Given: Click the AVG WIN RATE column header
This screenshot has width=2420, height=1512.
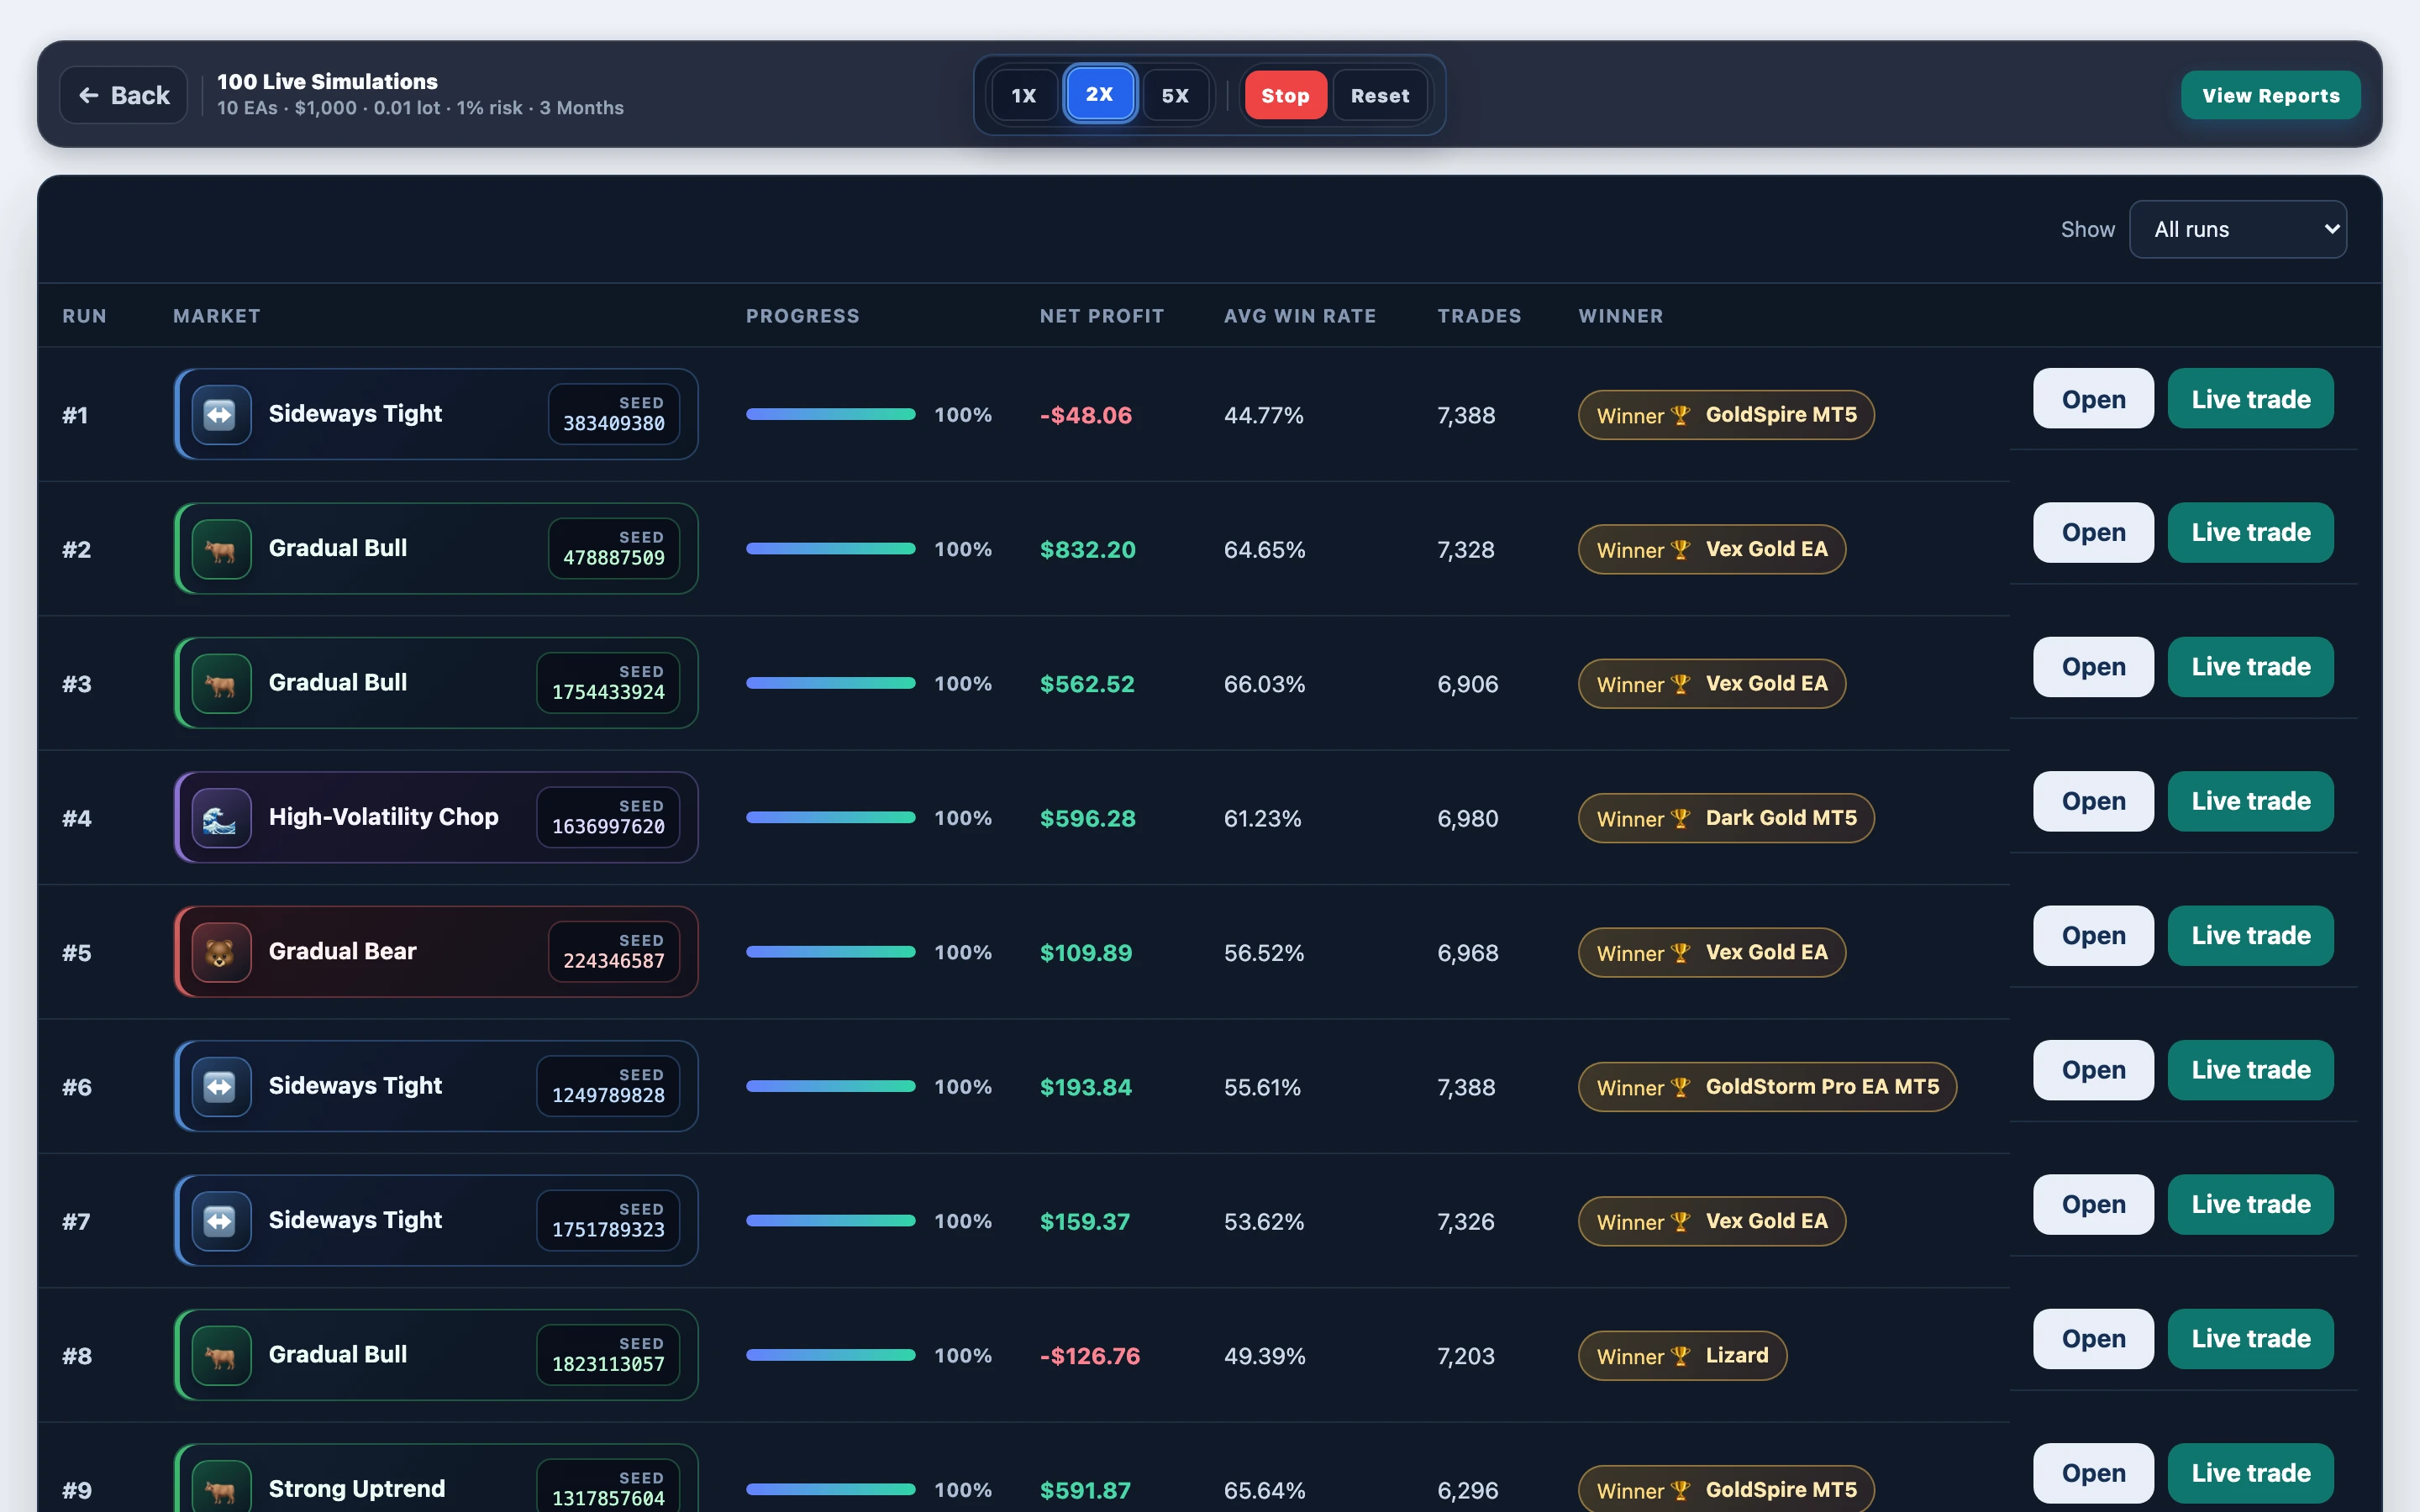Looking at the screenshot, I should click(1300, 316).
